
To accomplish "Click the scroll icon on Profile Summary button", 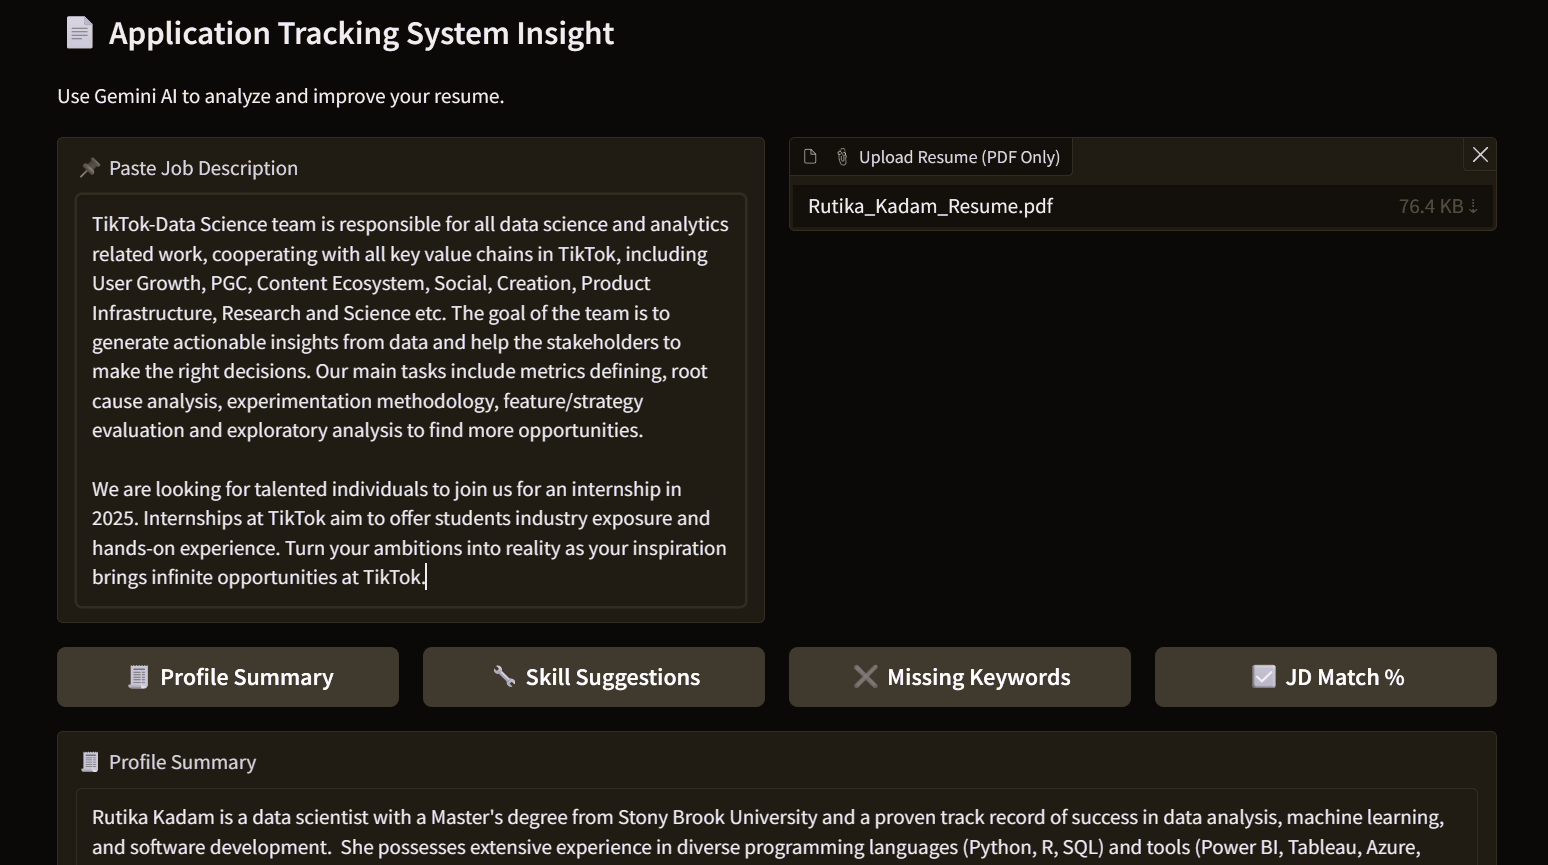I will (138, 677).
